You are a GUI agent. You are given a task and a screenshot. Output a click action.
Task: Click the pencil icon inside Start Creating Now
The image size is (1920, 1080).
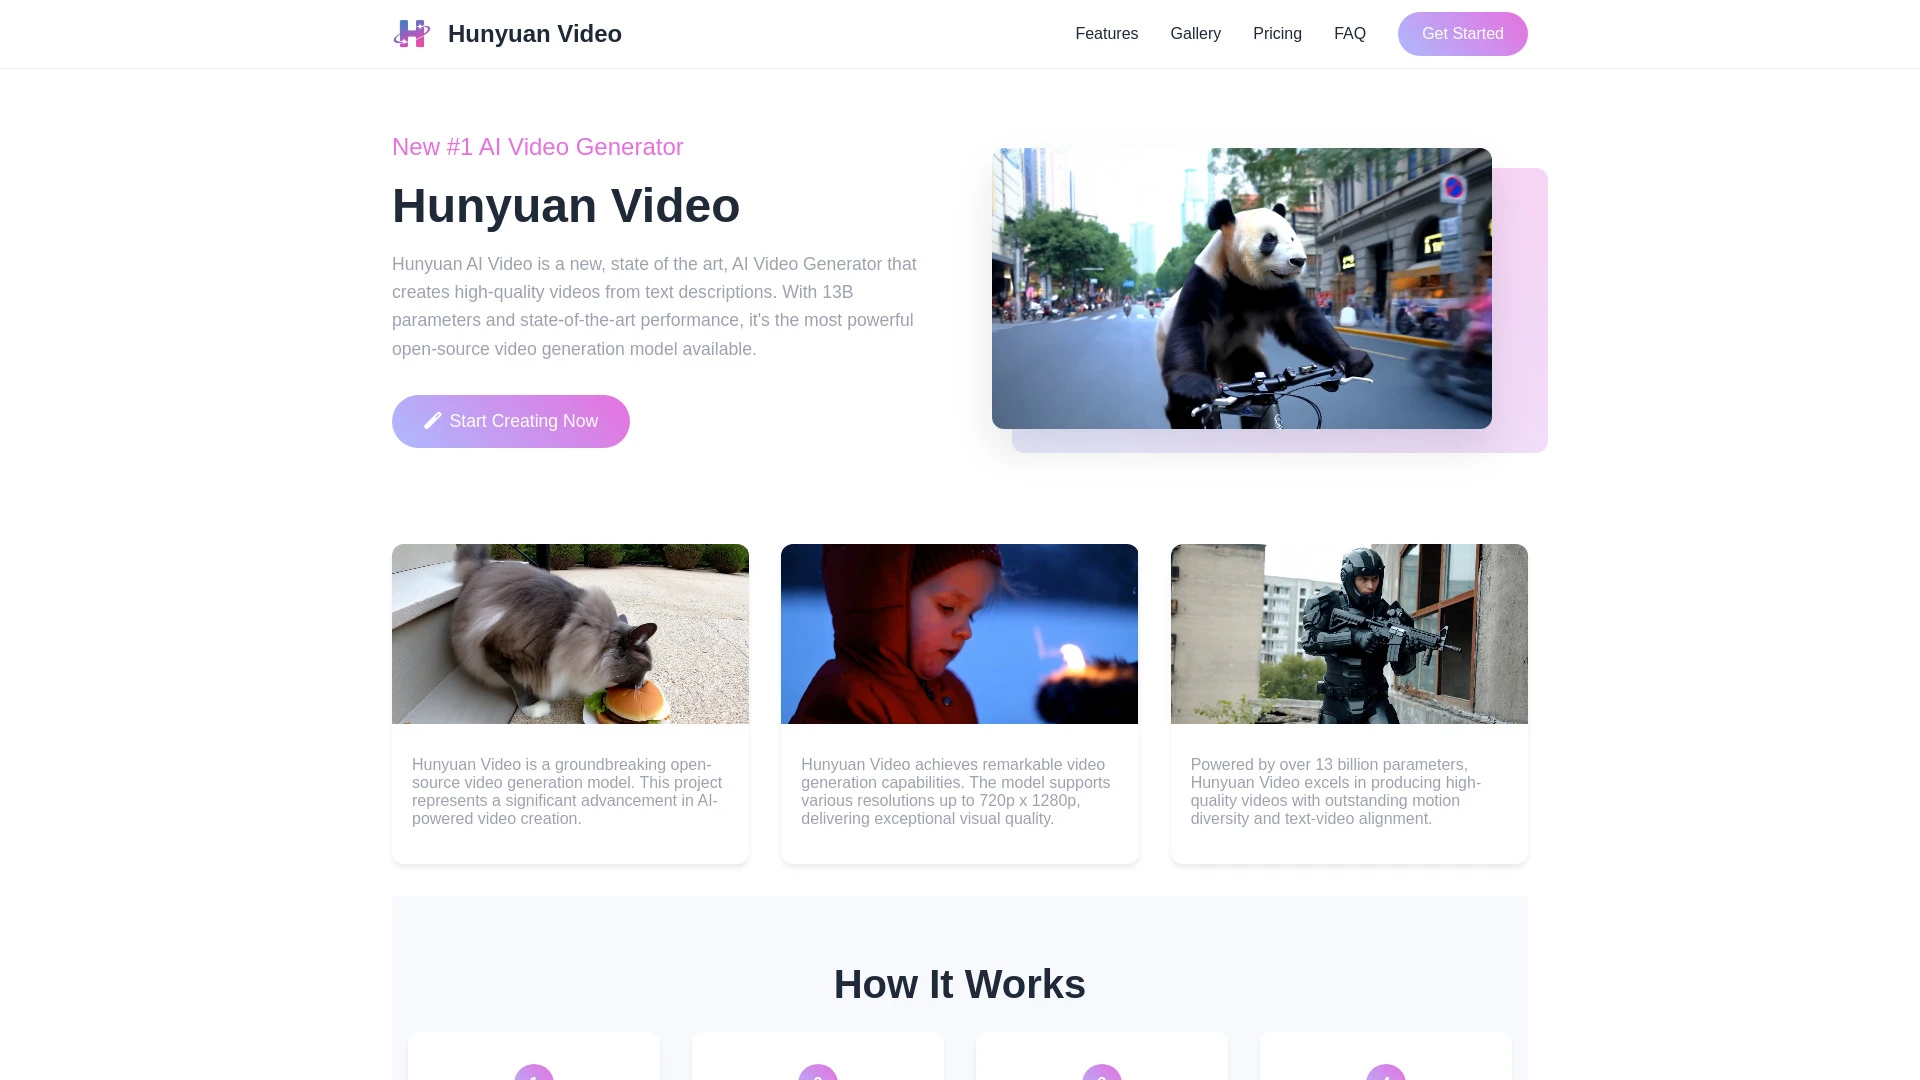(433, 421)
